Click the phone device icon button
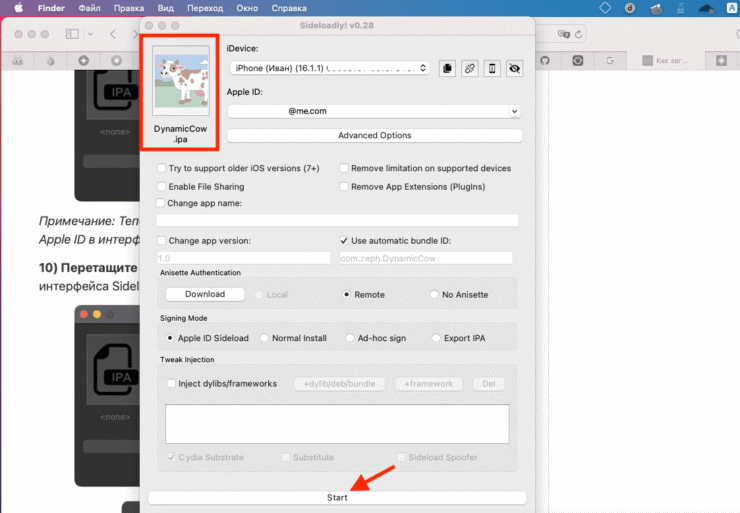This screenshot has height=513, width=740. click(492, 68)
